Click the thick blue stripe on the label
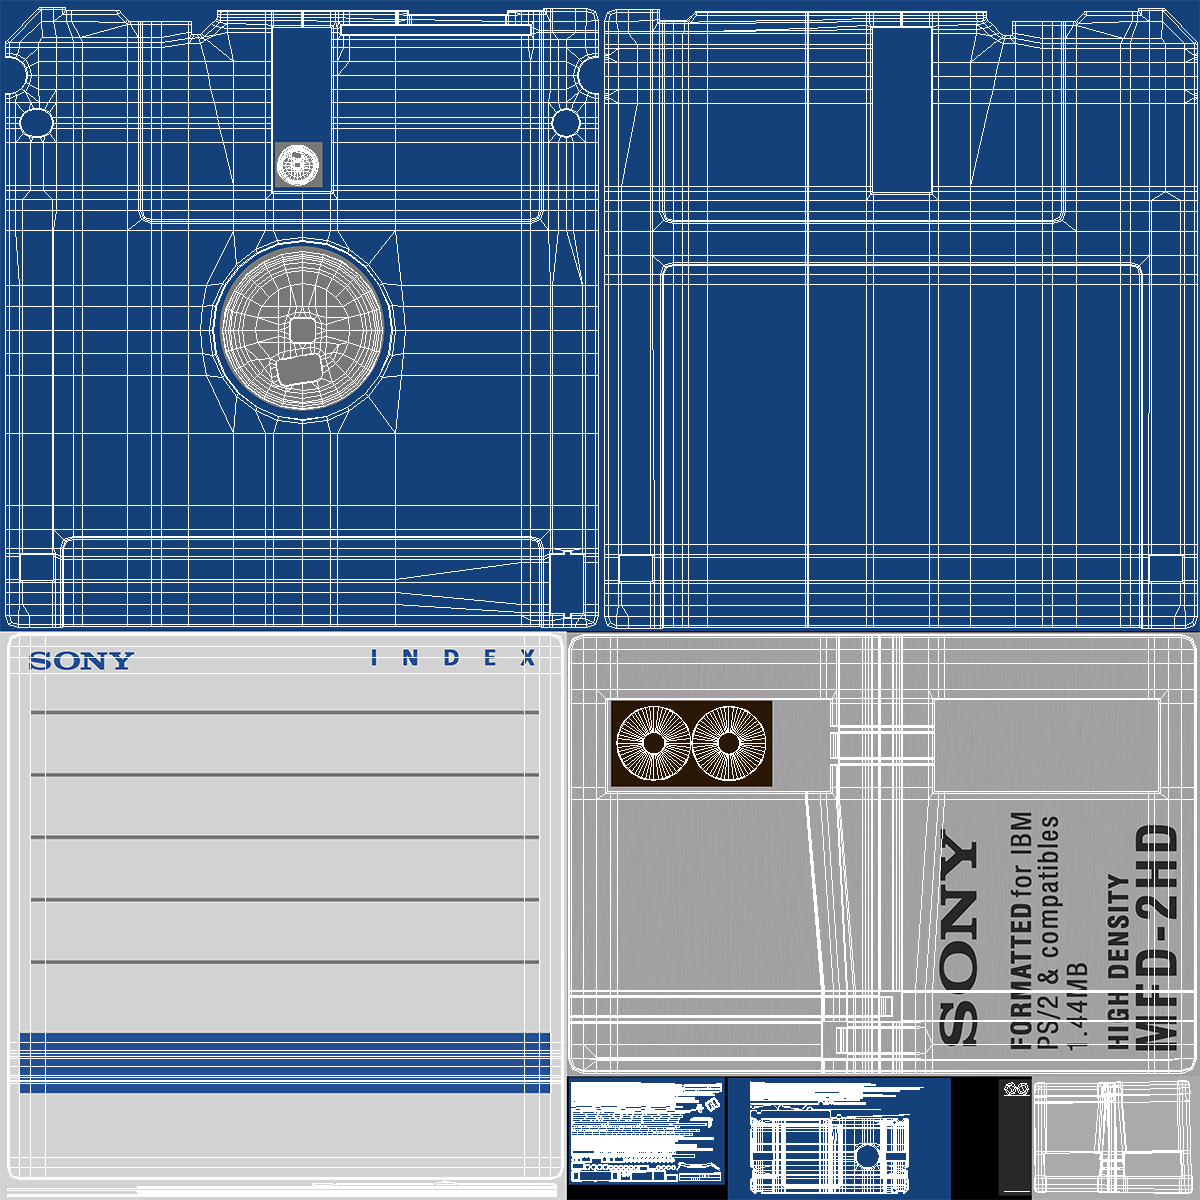The width and height of the screenshot is (1200, 1200). 285,1062
